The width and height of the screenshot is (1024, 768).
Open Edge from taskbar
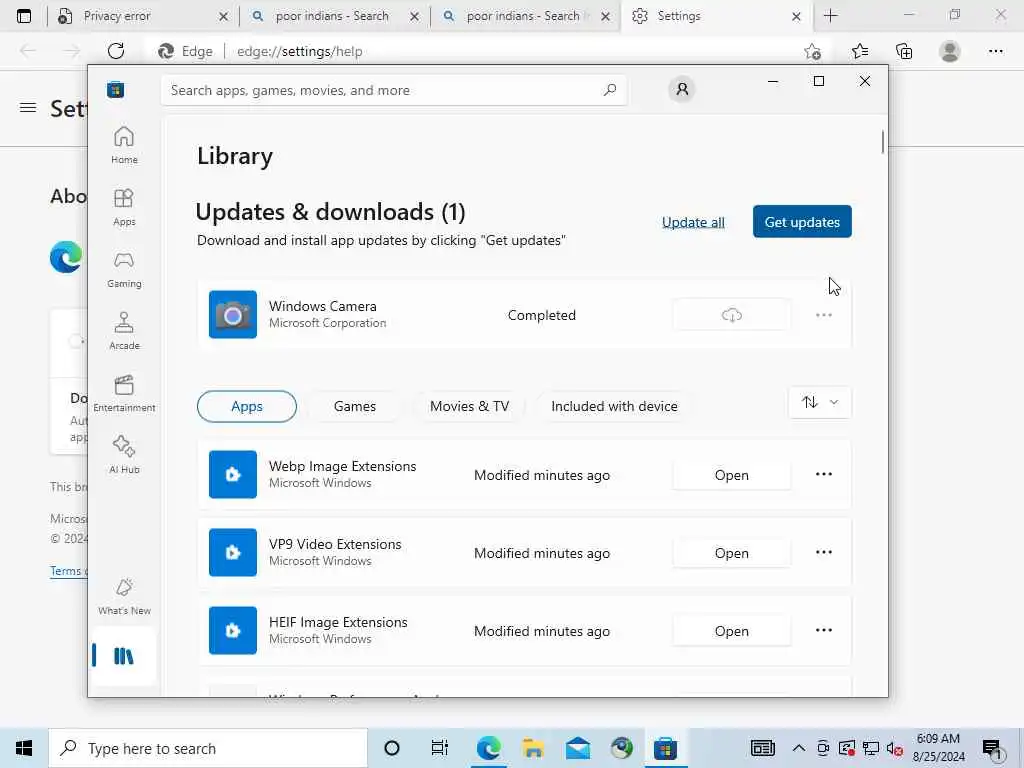point(488,748)
